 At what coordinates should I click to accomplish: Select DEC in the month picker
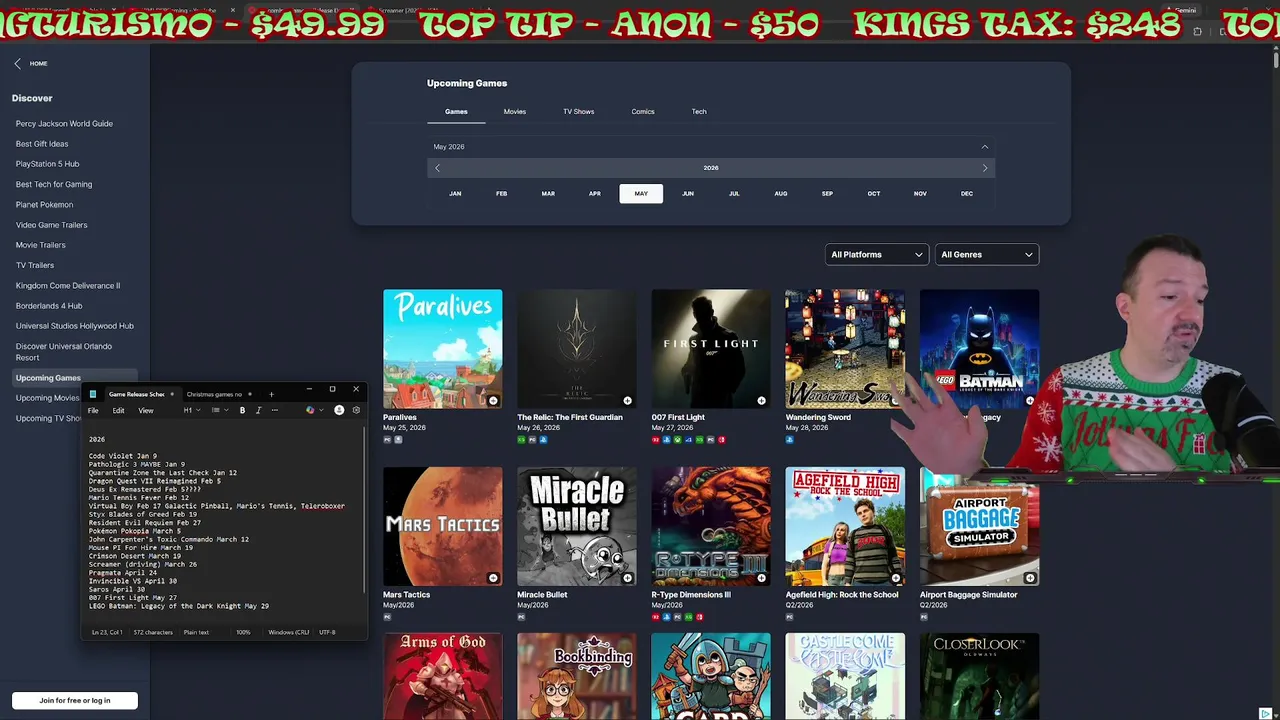[967, 194]
